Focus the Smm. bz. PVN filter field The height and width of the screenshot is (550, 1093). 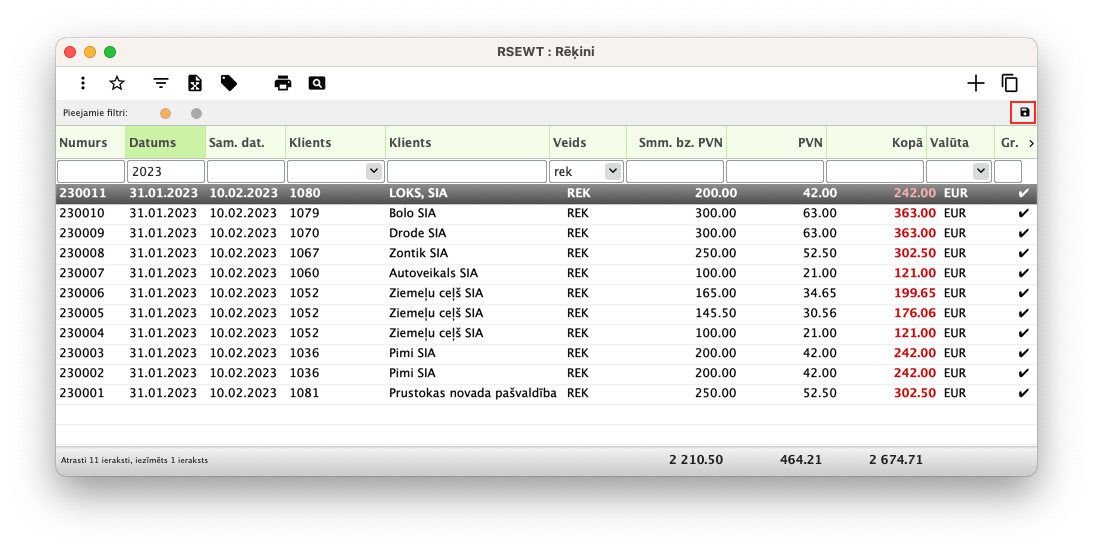coord(675,171)
